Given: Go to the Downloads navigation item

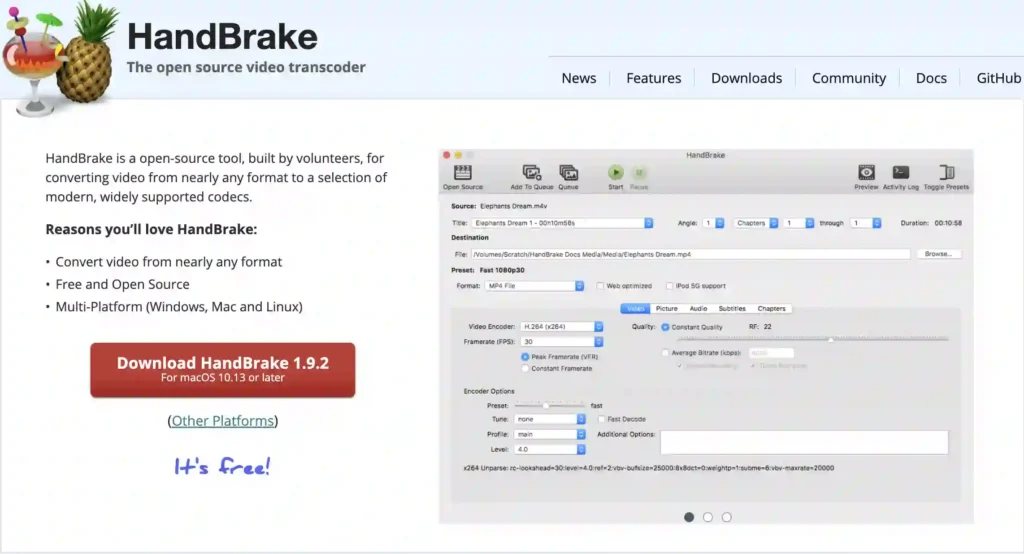Looking at the screenshot, I should click(746, 78).
